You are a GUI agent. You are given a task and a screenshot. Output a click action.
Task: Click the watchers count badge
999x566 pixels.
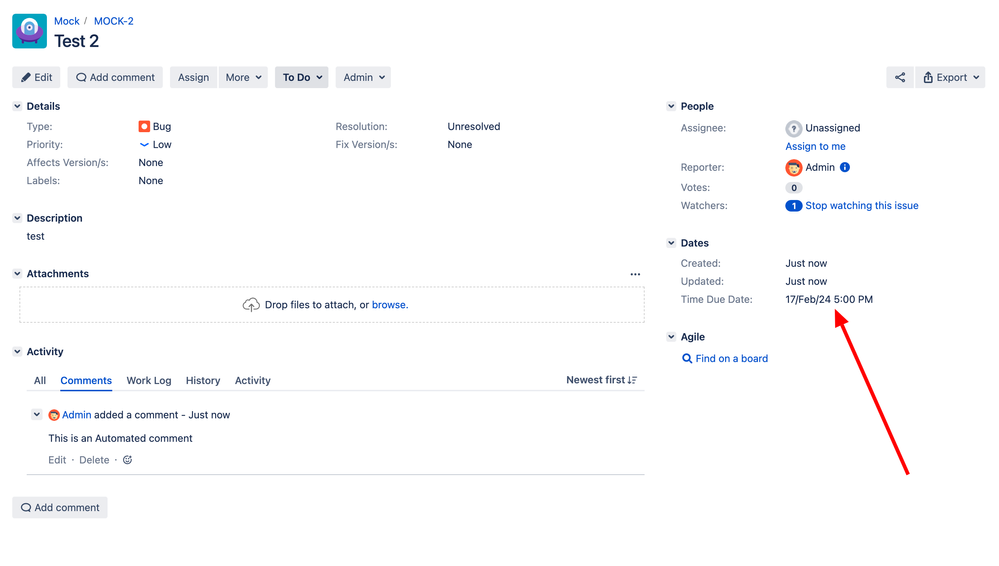pos(793,206)
